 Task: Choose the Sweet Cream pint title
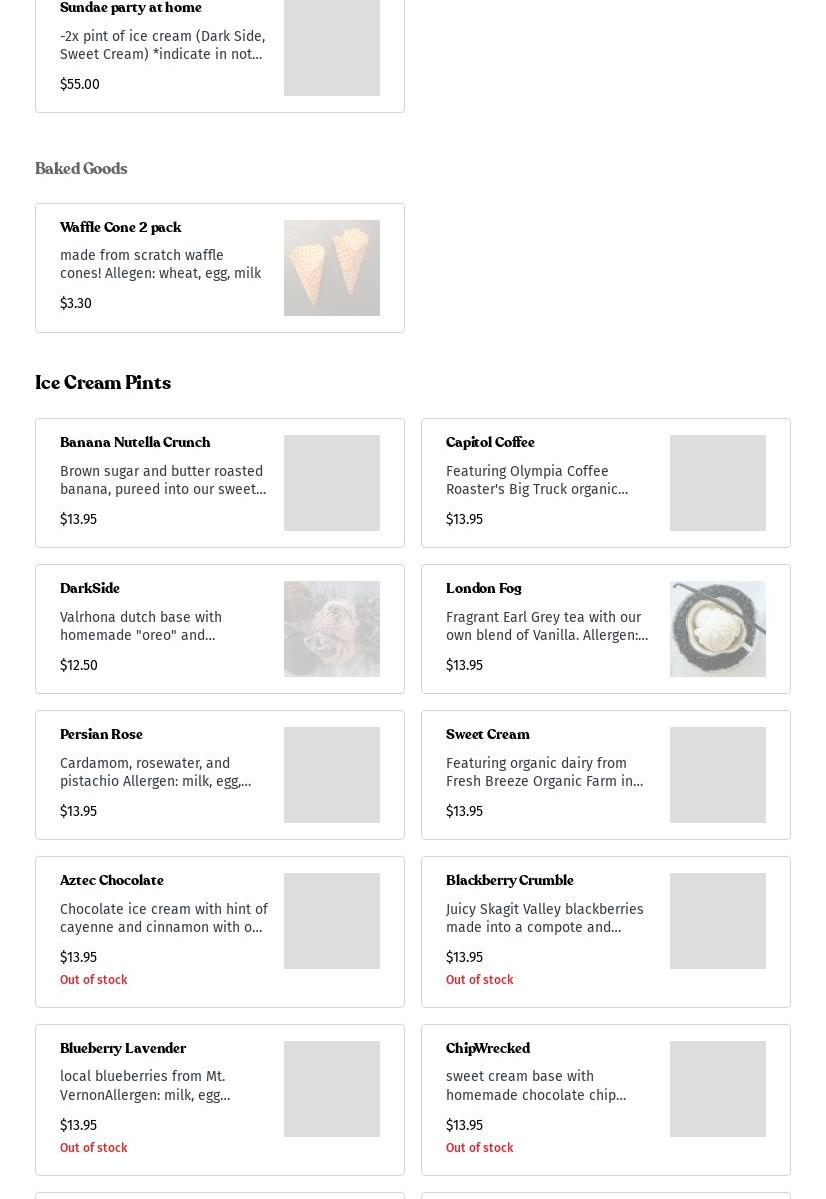[x=487, y=735]
